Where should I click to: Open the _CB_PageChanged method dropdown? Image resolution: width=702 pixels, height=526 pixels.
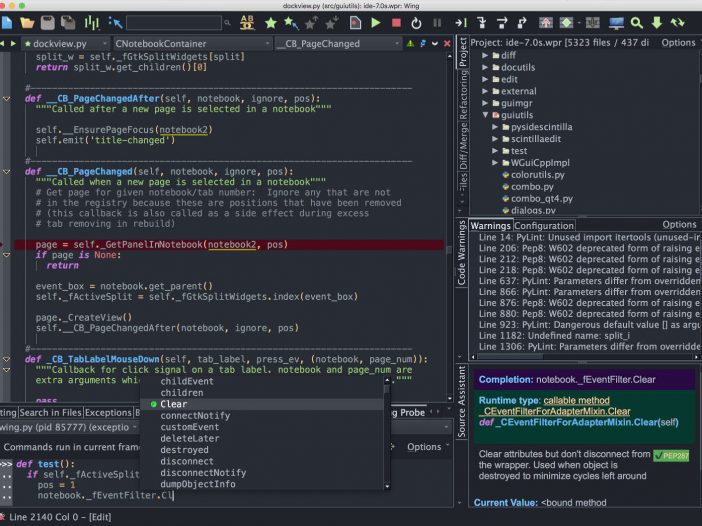338,43
